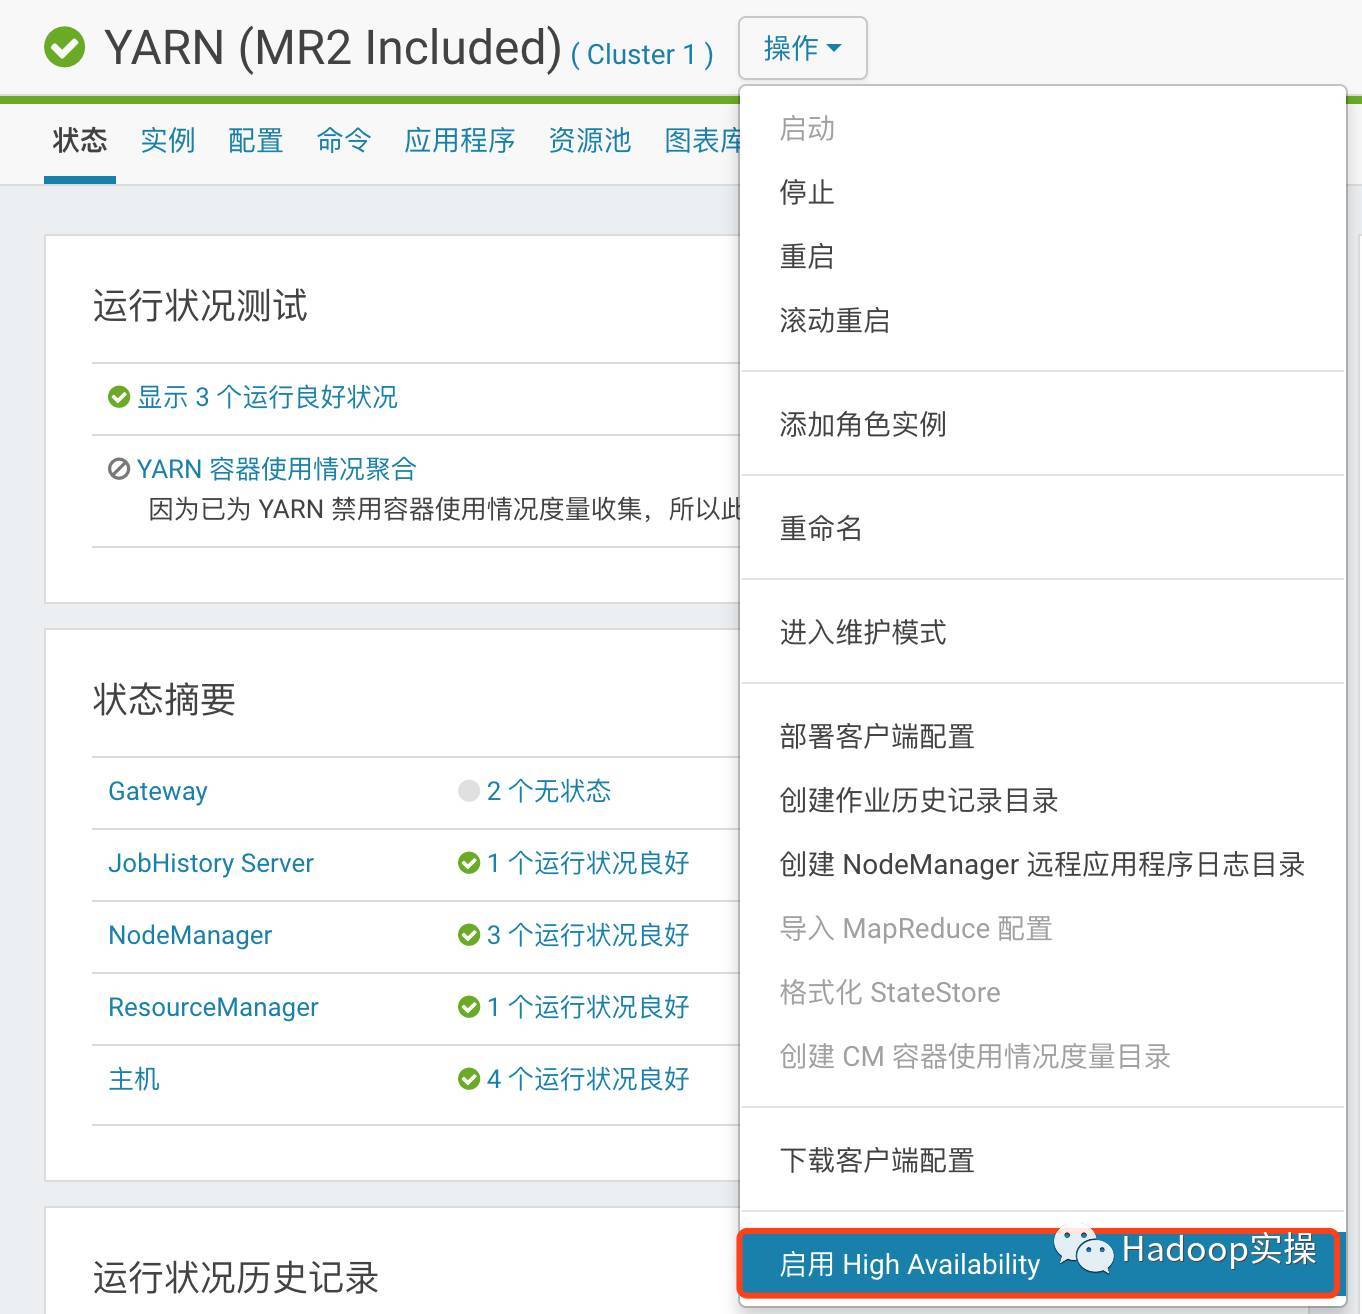Click the disabled icon beside YARN 容器使用情况聚合
Screen dimensions: 1362x1314
[119, 469]
